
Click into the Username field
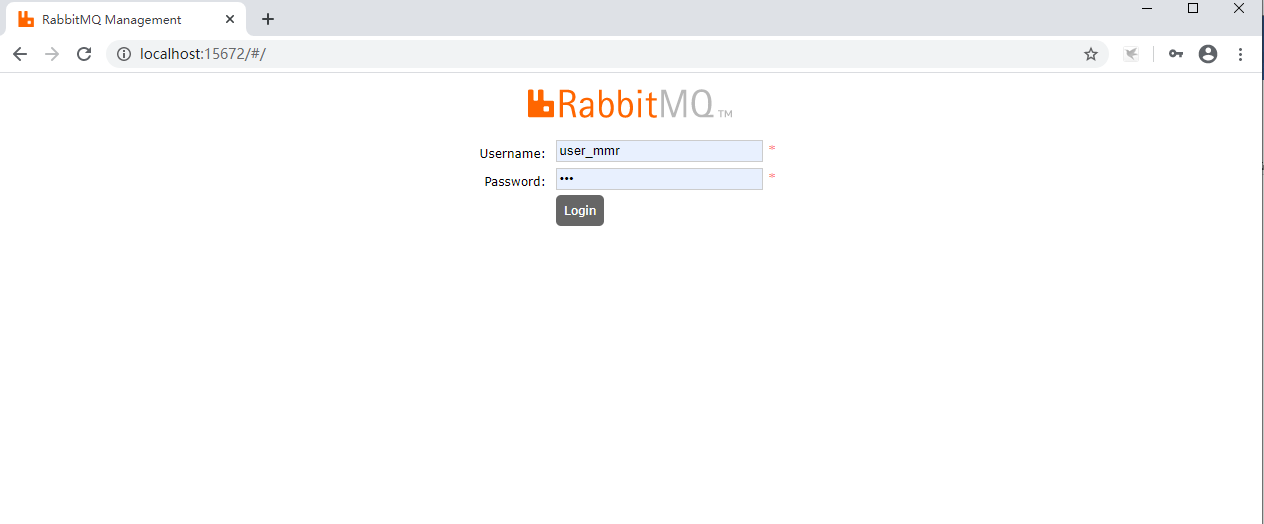[x=659, y=151]
